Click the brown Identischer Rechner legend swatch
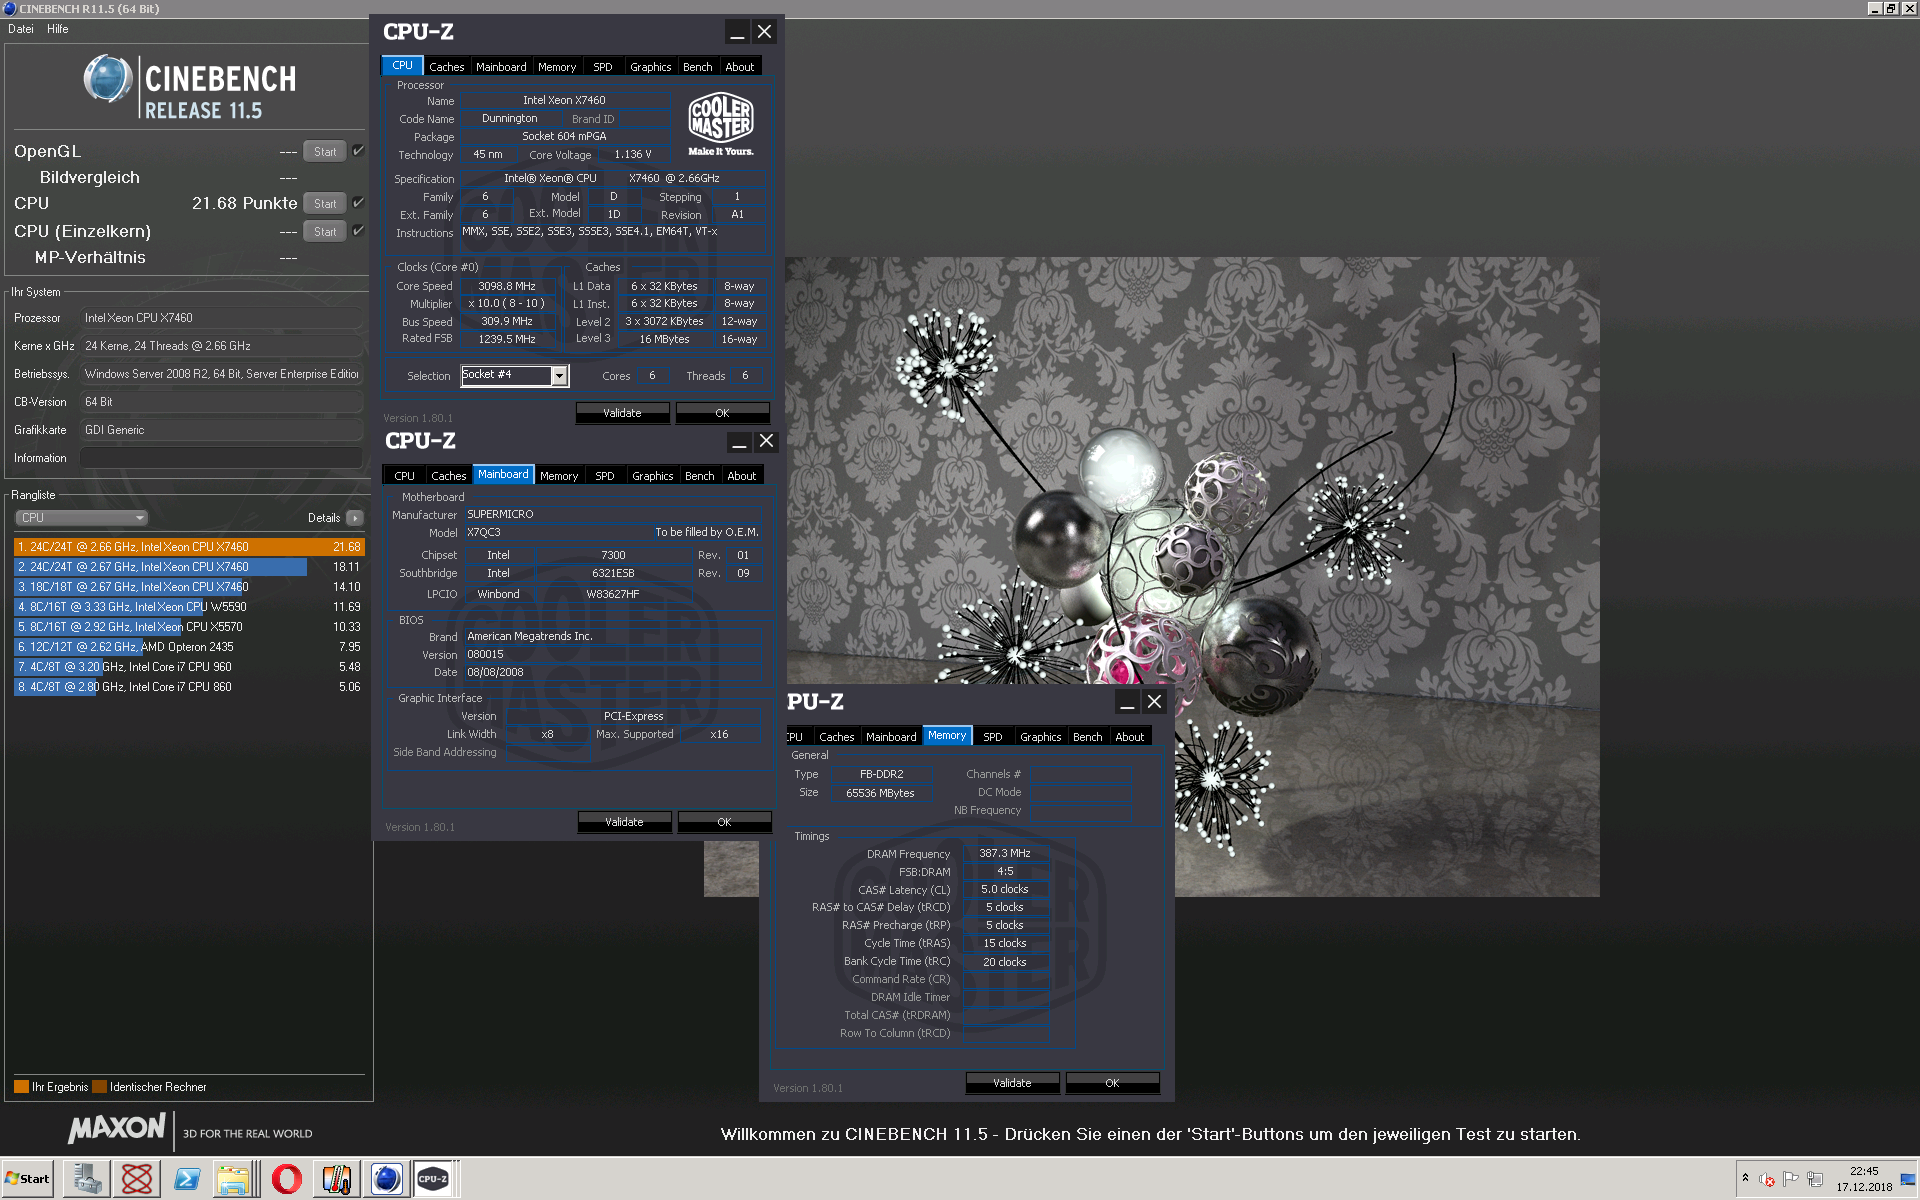 coord(99,1087)
